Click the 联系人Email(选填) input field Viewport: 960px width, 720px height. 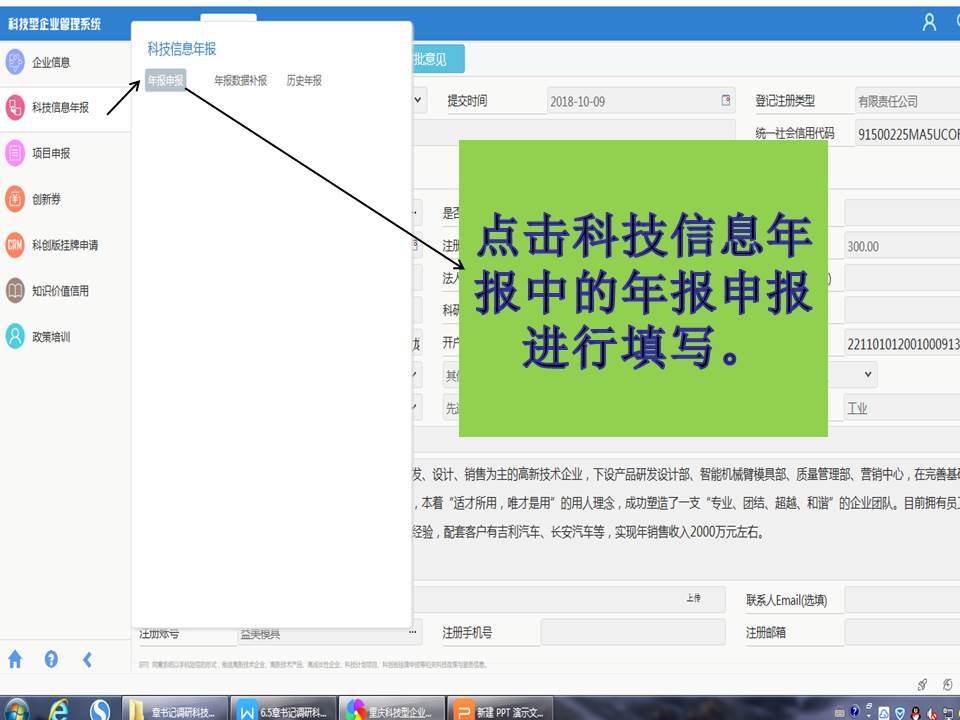(x=902, y=600)
